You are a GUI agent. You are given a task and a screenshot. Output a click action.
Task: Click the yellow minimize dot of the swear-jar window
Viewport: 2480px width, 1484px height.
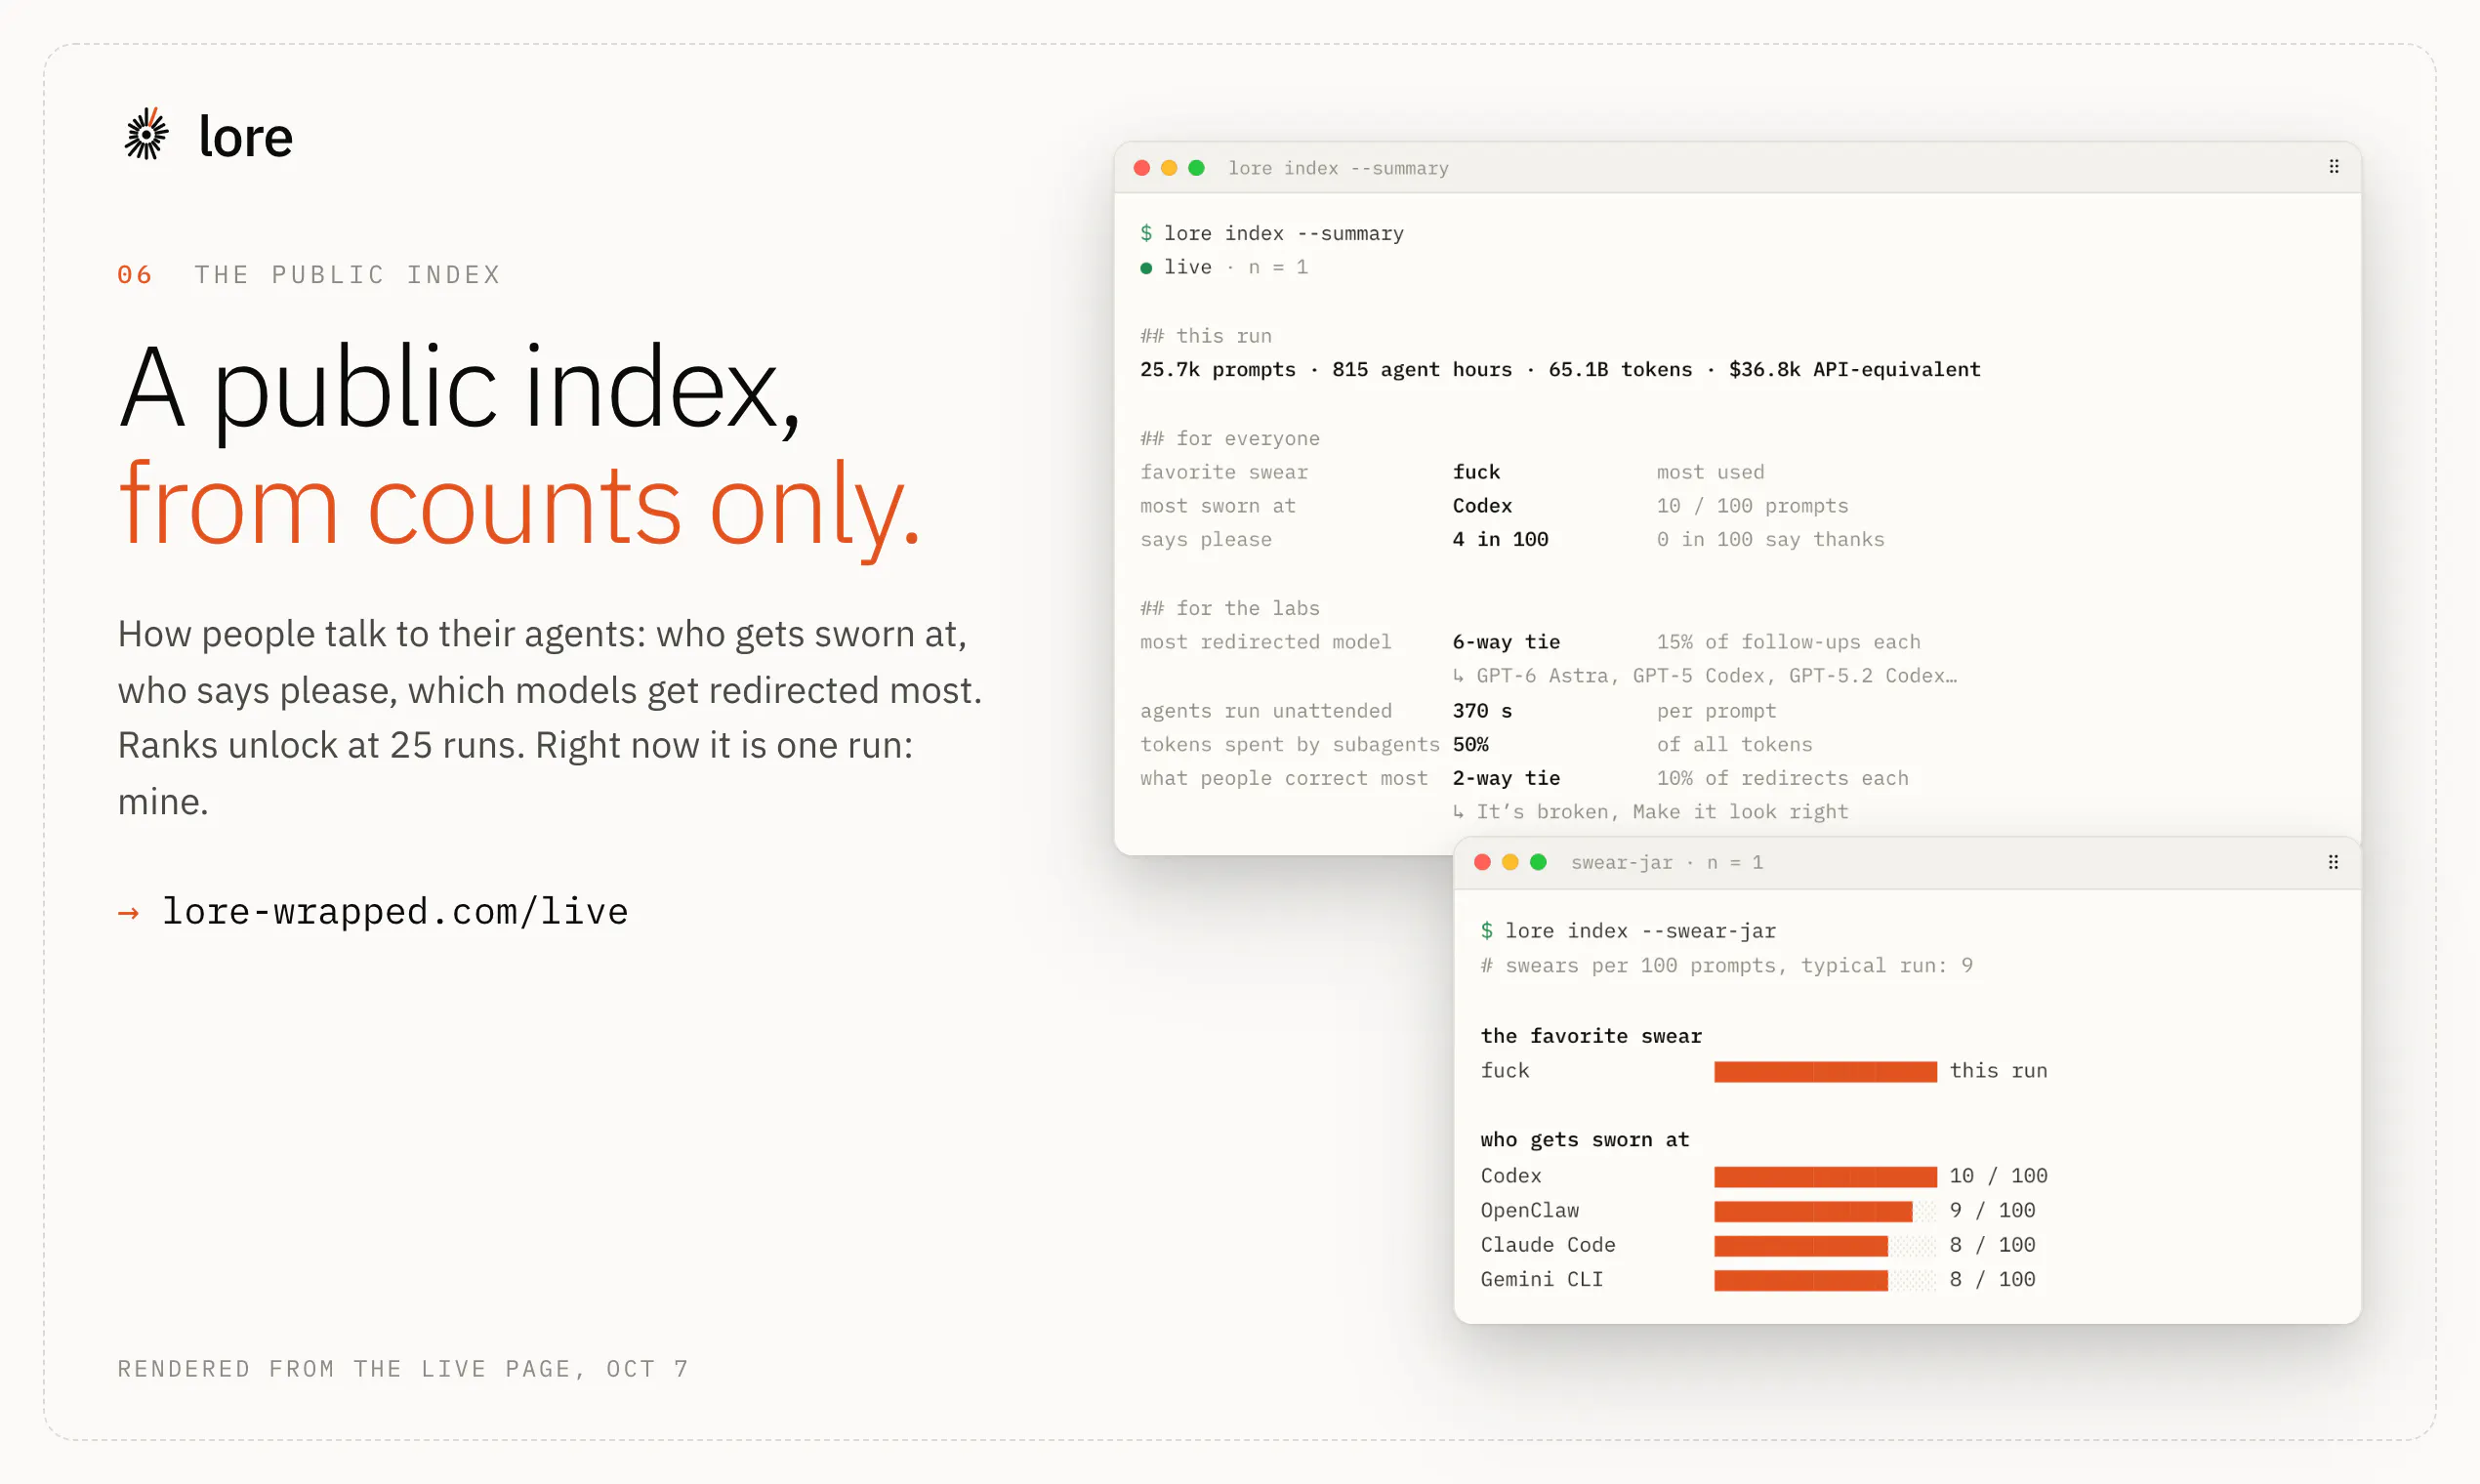(x=1510, y=862)
